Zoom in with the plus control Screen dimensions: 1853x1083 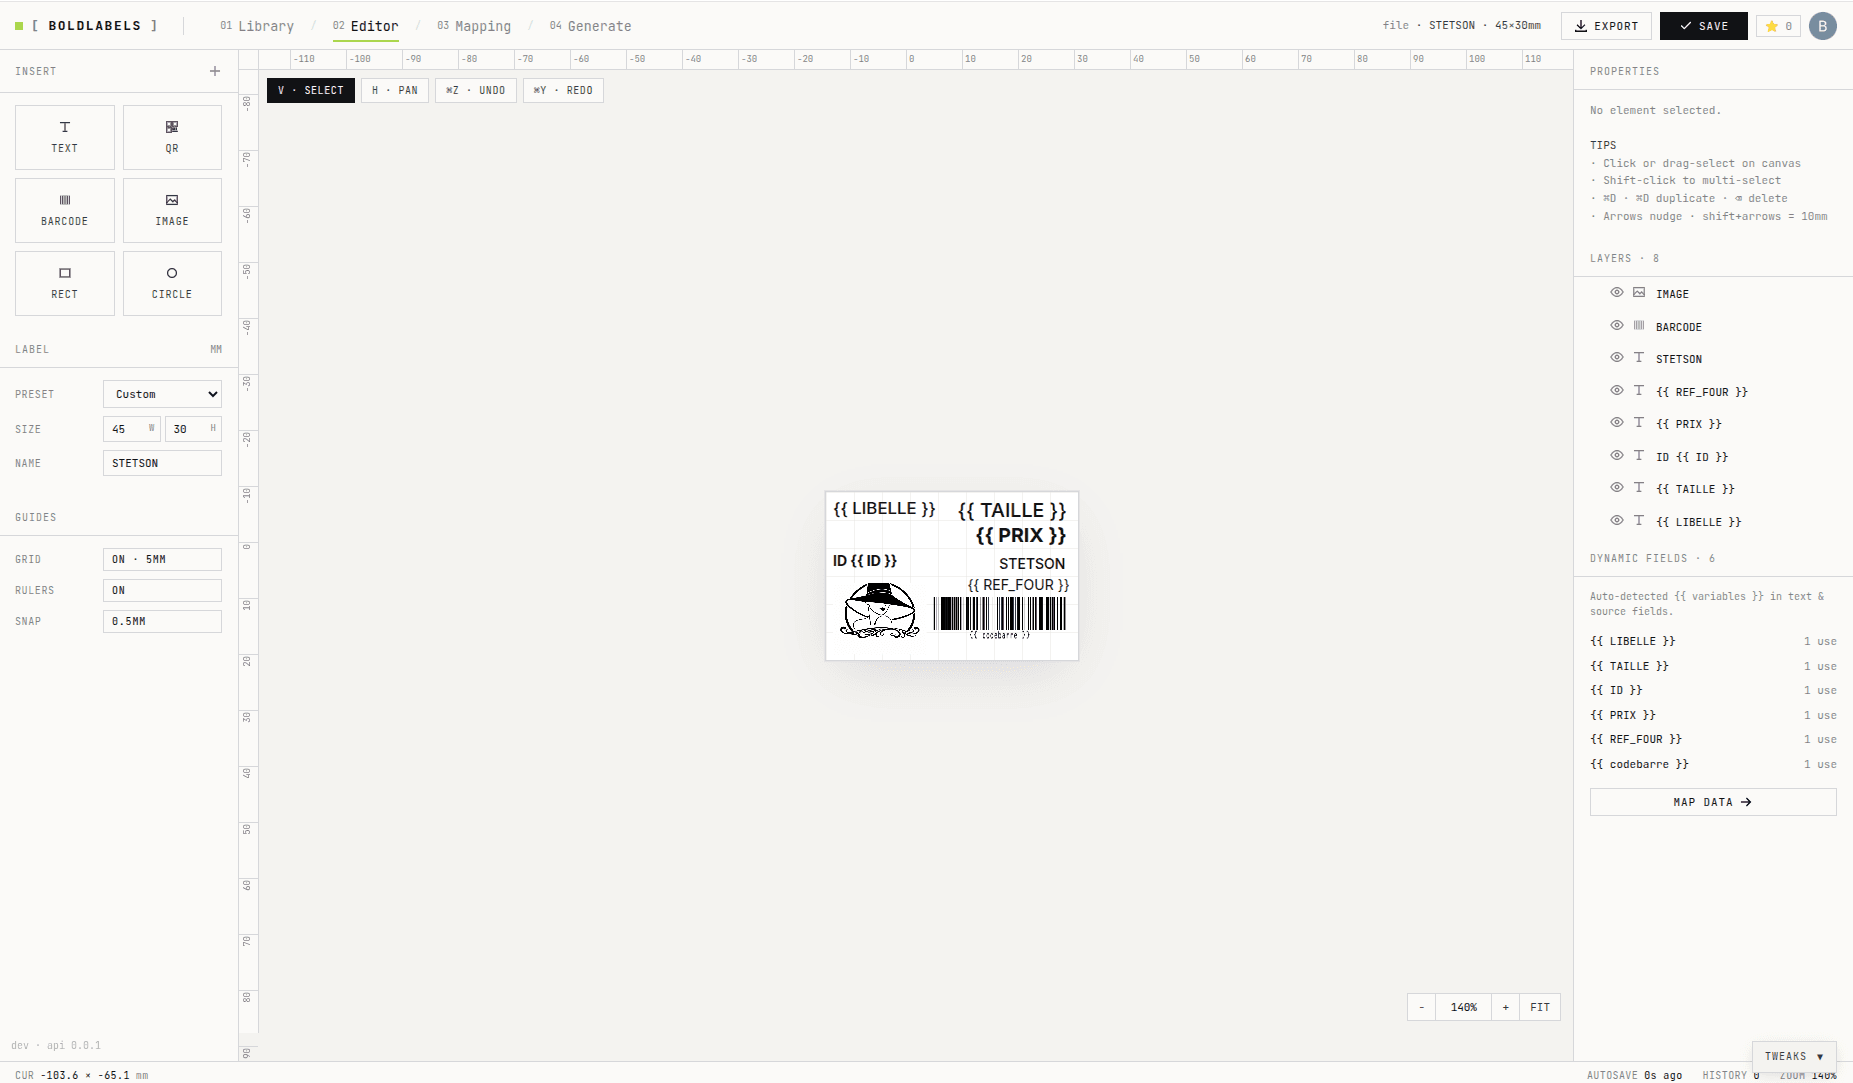pyautogui.click(x=1505, y=1007)
